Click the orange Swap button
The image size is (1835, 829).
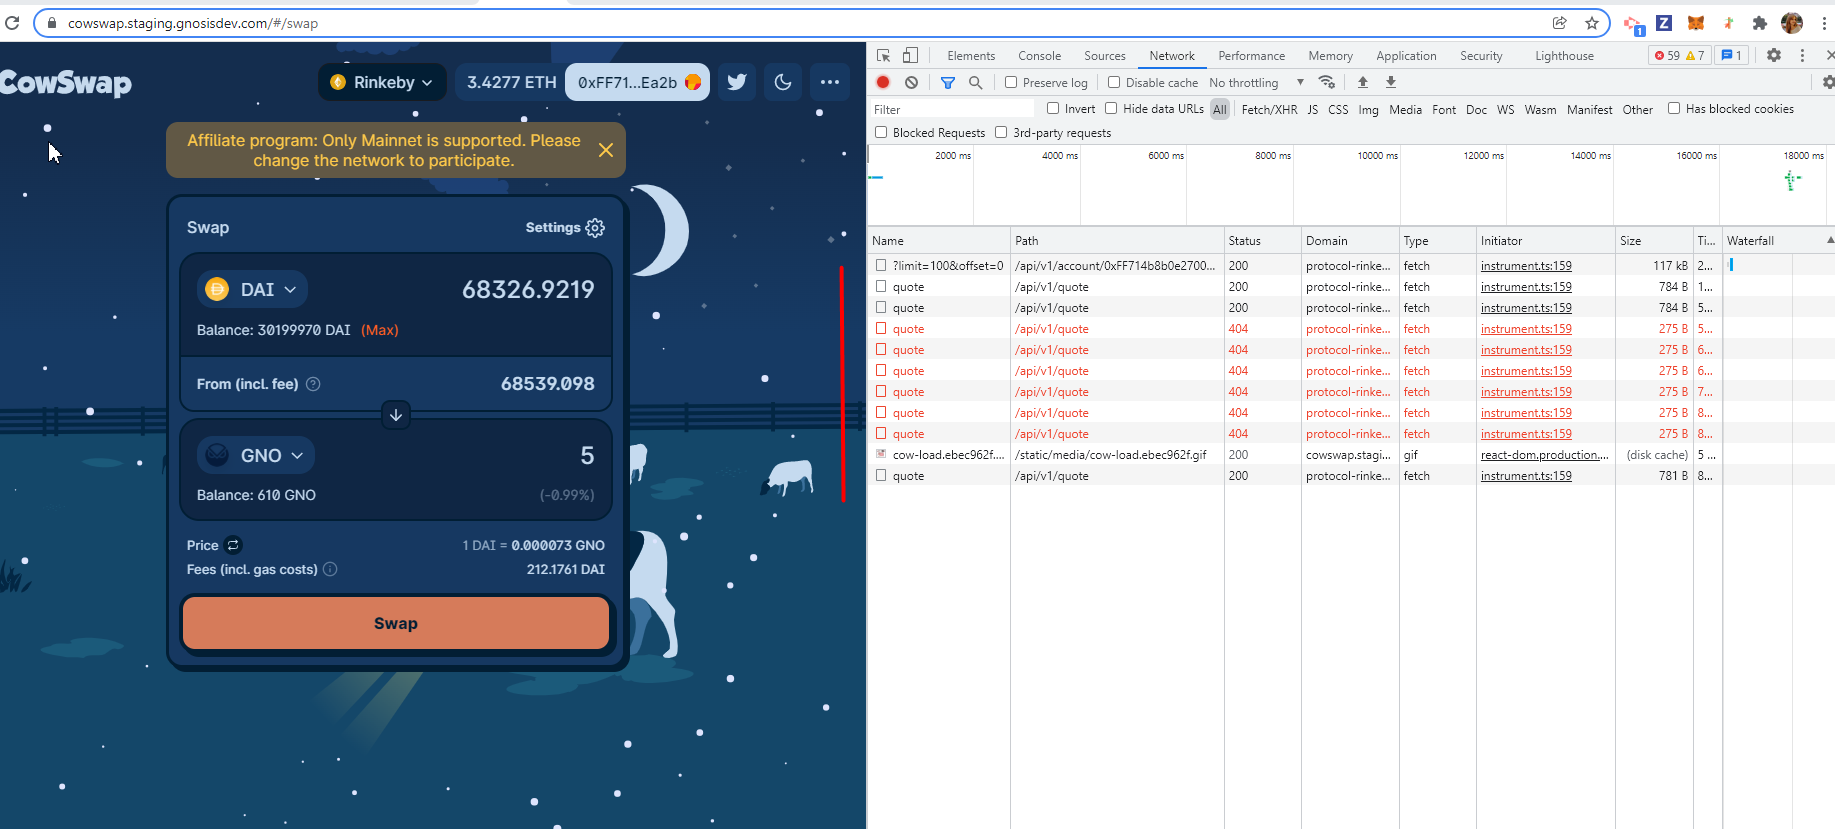click(396, 623)
